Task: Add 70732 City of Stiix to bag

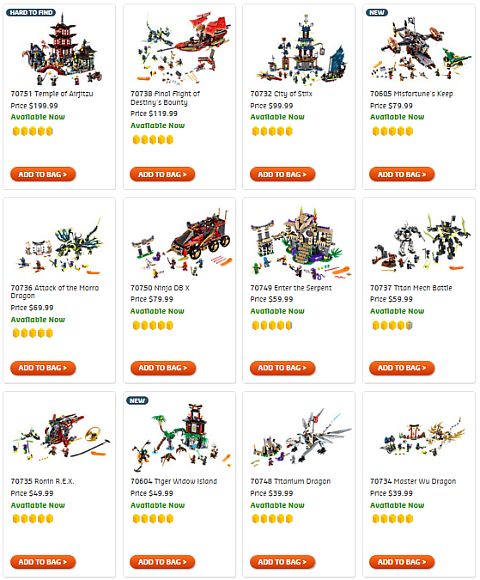Action: [283, 174]
